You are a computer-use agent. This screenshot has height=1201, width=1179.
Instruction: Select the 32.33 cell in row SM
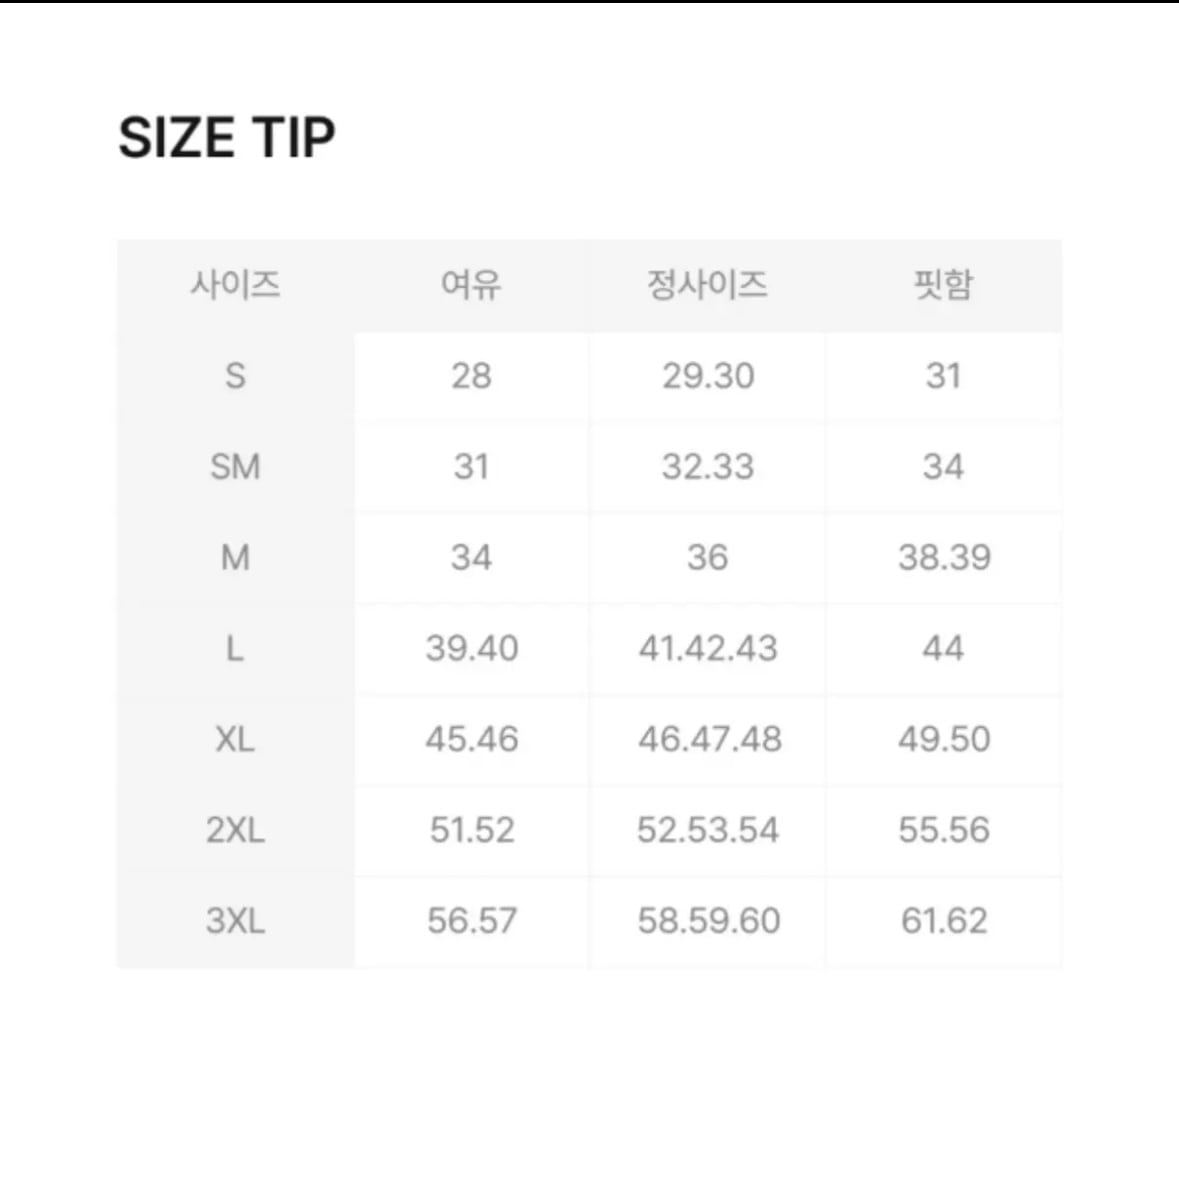pos(708,467)
